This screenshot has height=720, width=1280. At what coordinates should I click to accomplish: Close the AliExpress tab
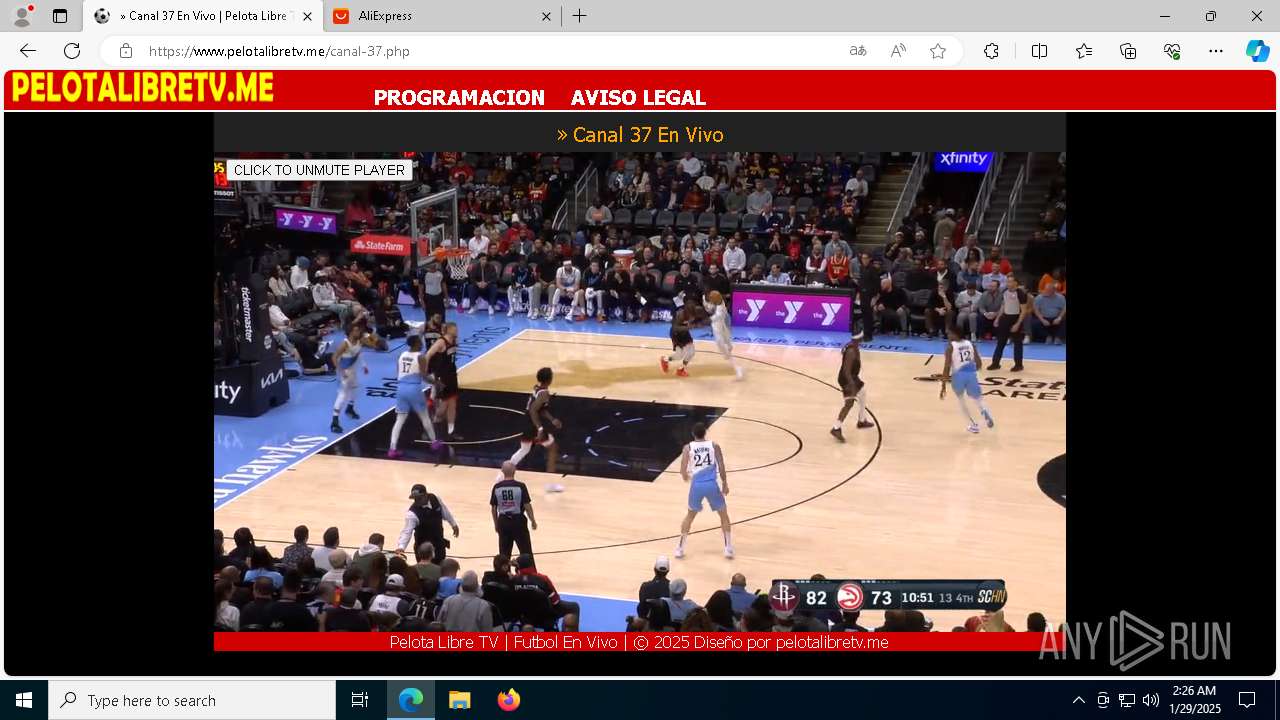coord(546,16)
